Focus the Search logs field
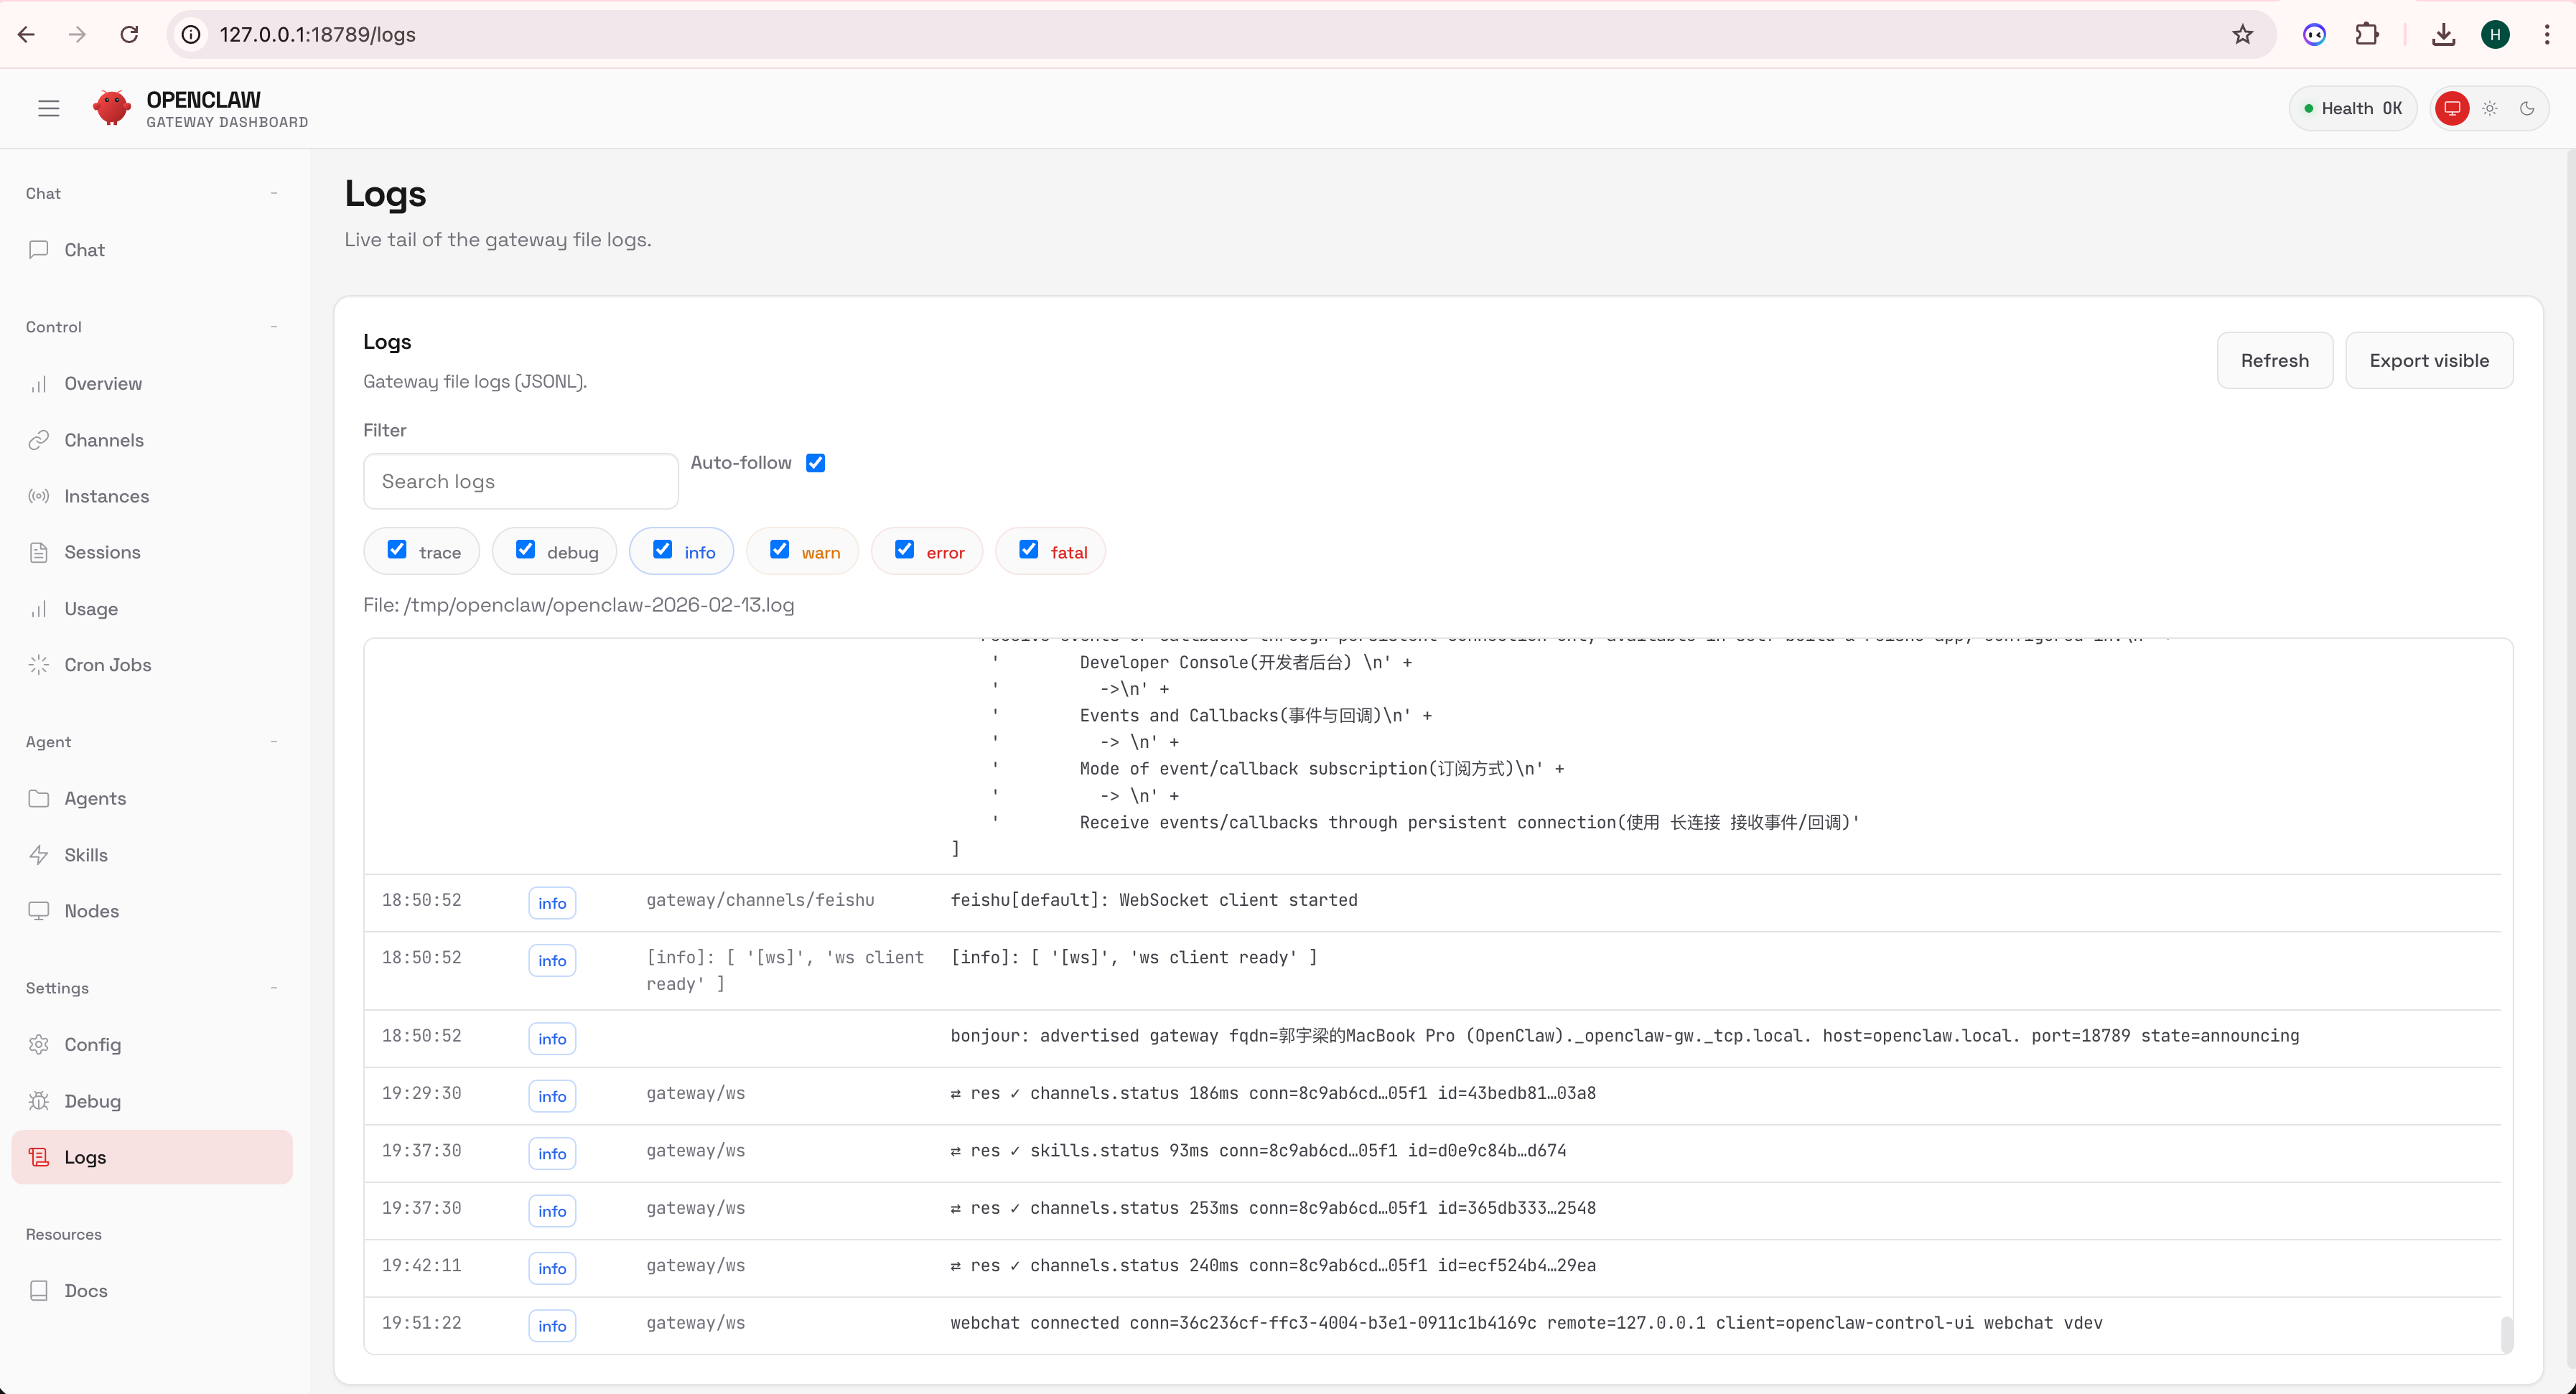 (x=520, y=481)
